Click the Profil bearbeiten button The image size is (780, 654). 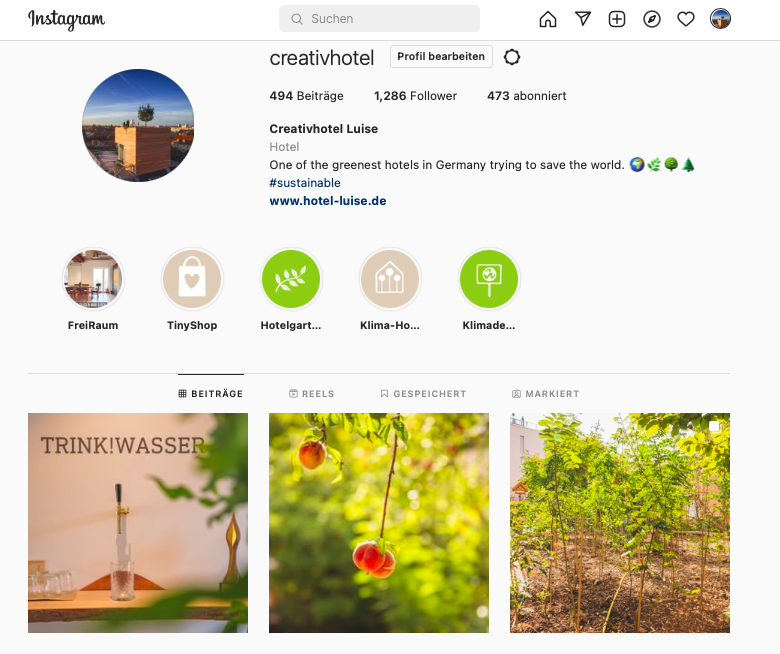coord(441,56)
